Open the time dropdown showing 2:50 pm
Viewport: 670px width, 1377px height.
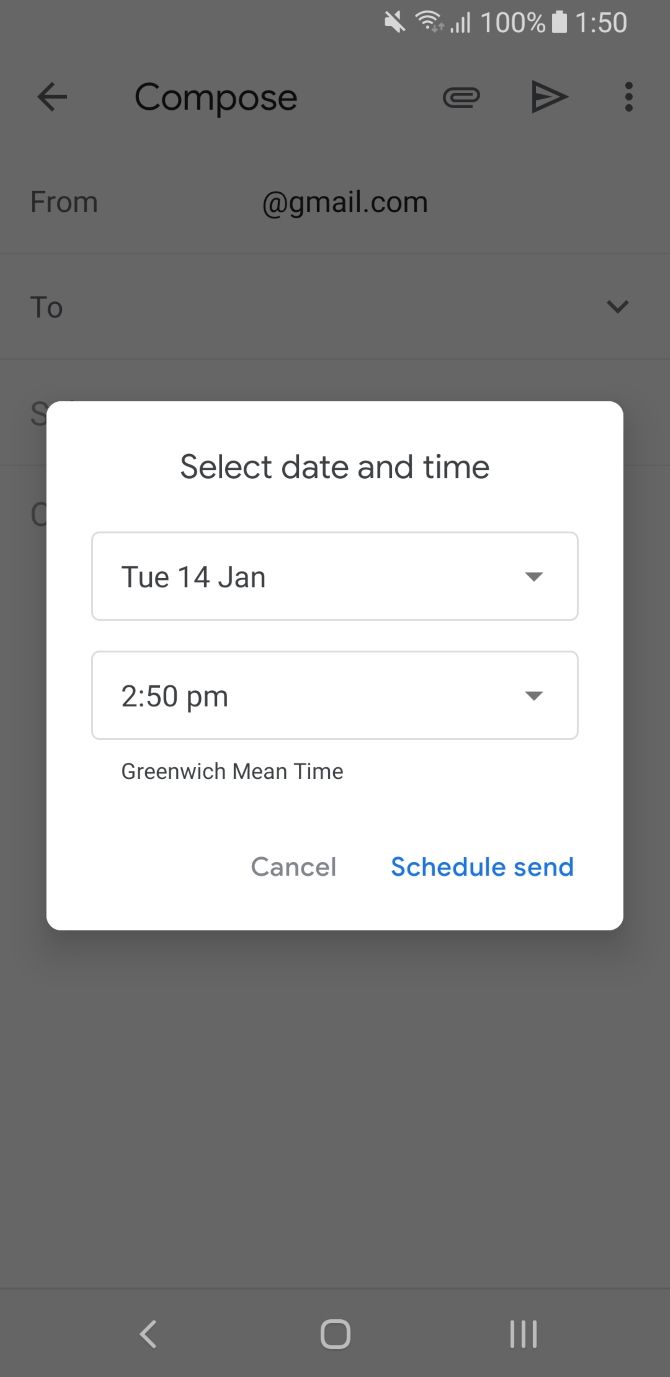coord(335,695)
